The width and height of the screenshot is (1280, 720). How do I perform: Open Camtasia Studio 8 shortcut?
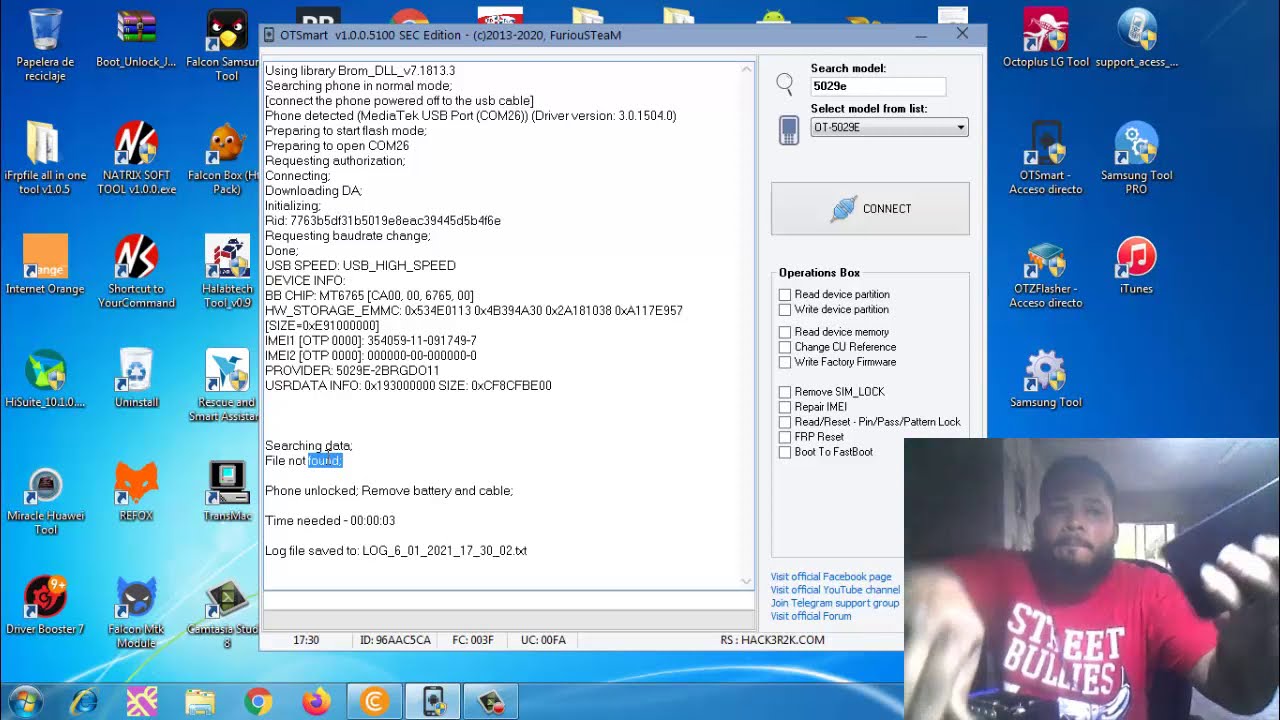(x=227, y=612)
